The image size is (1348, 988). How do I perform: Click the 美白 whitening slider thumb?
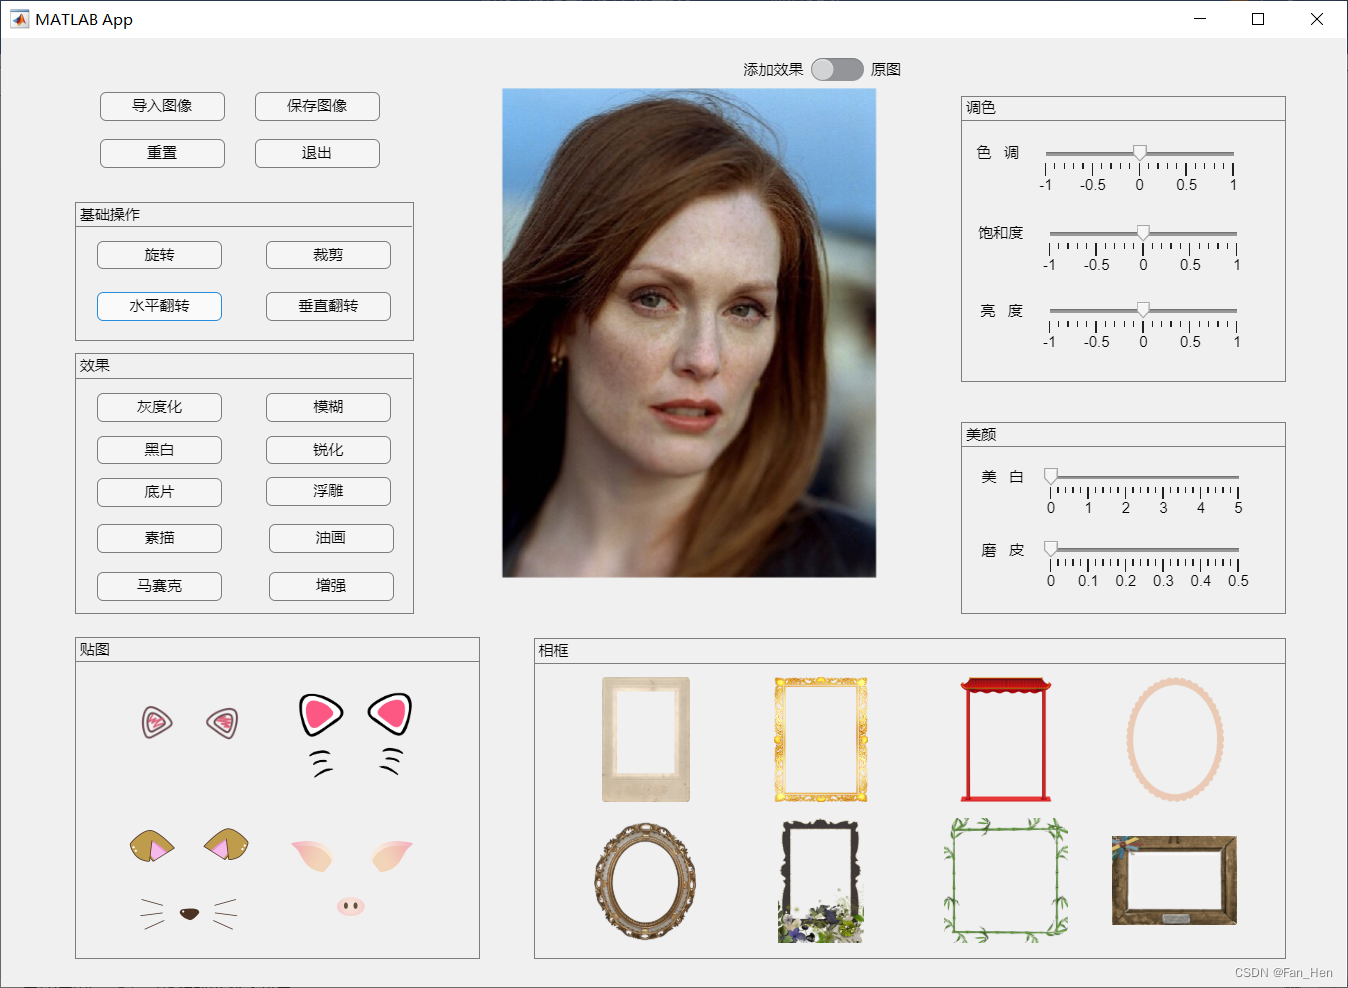click(1051, 476)
